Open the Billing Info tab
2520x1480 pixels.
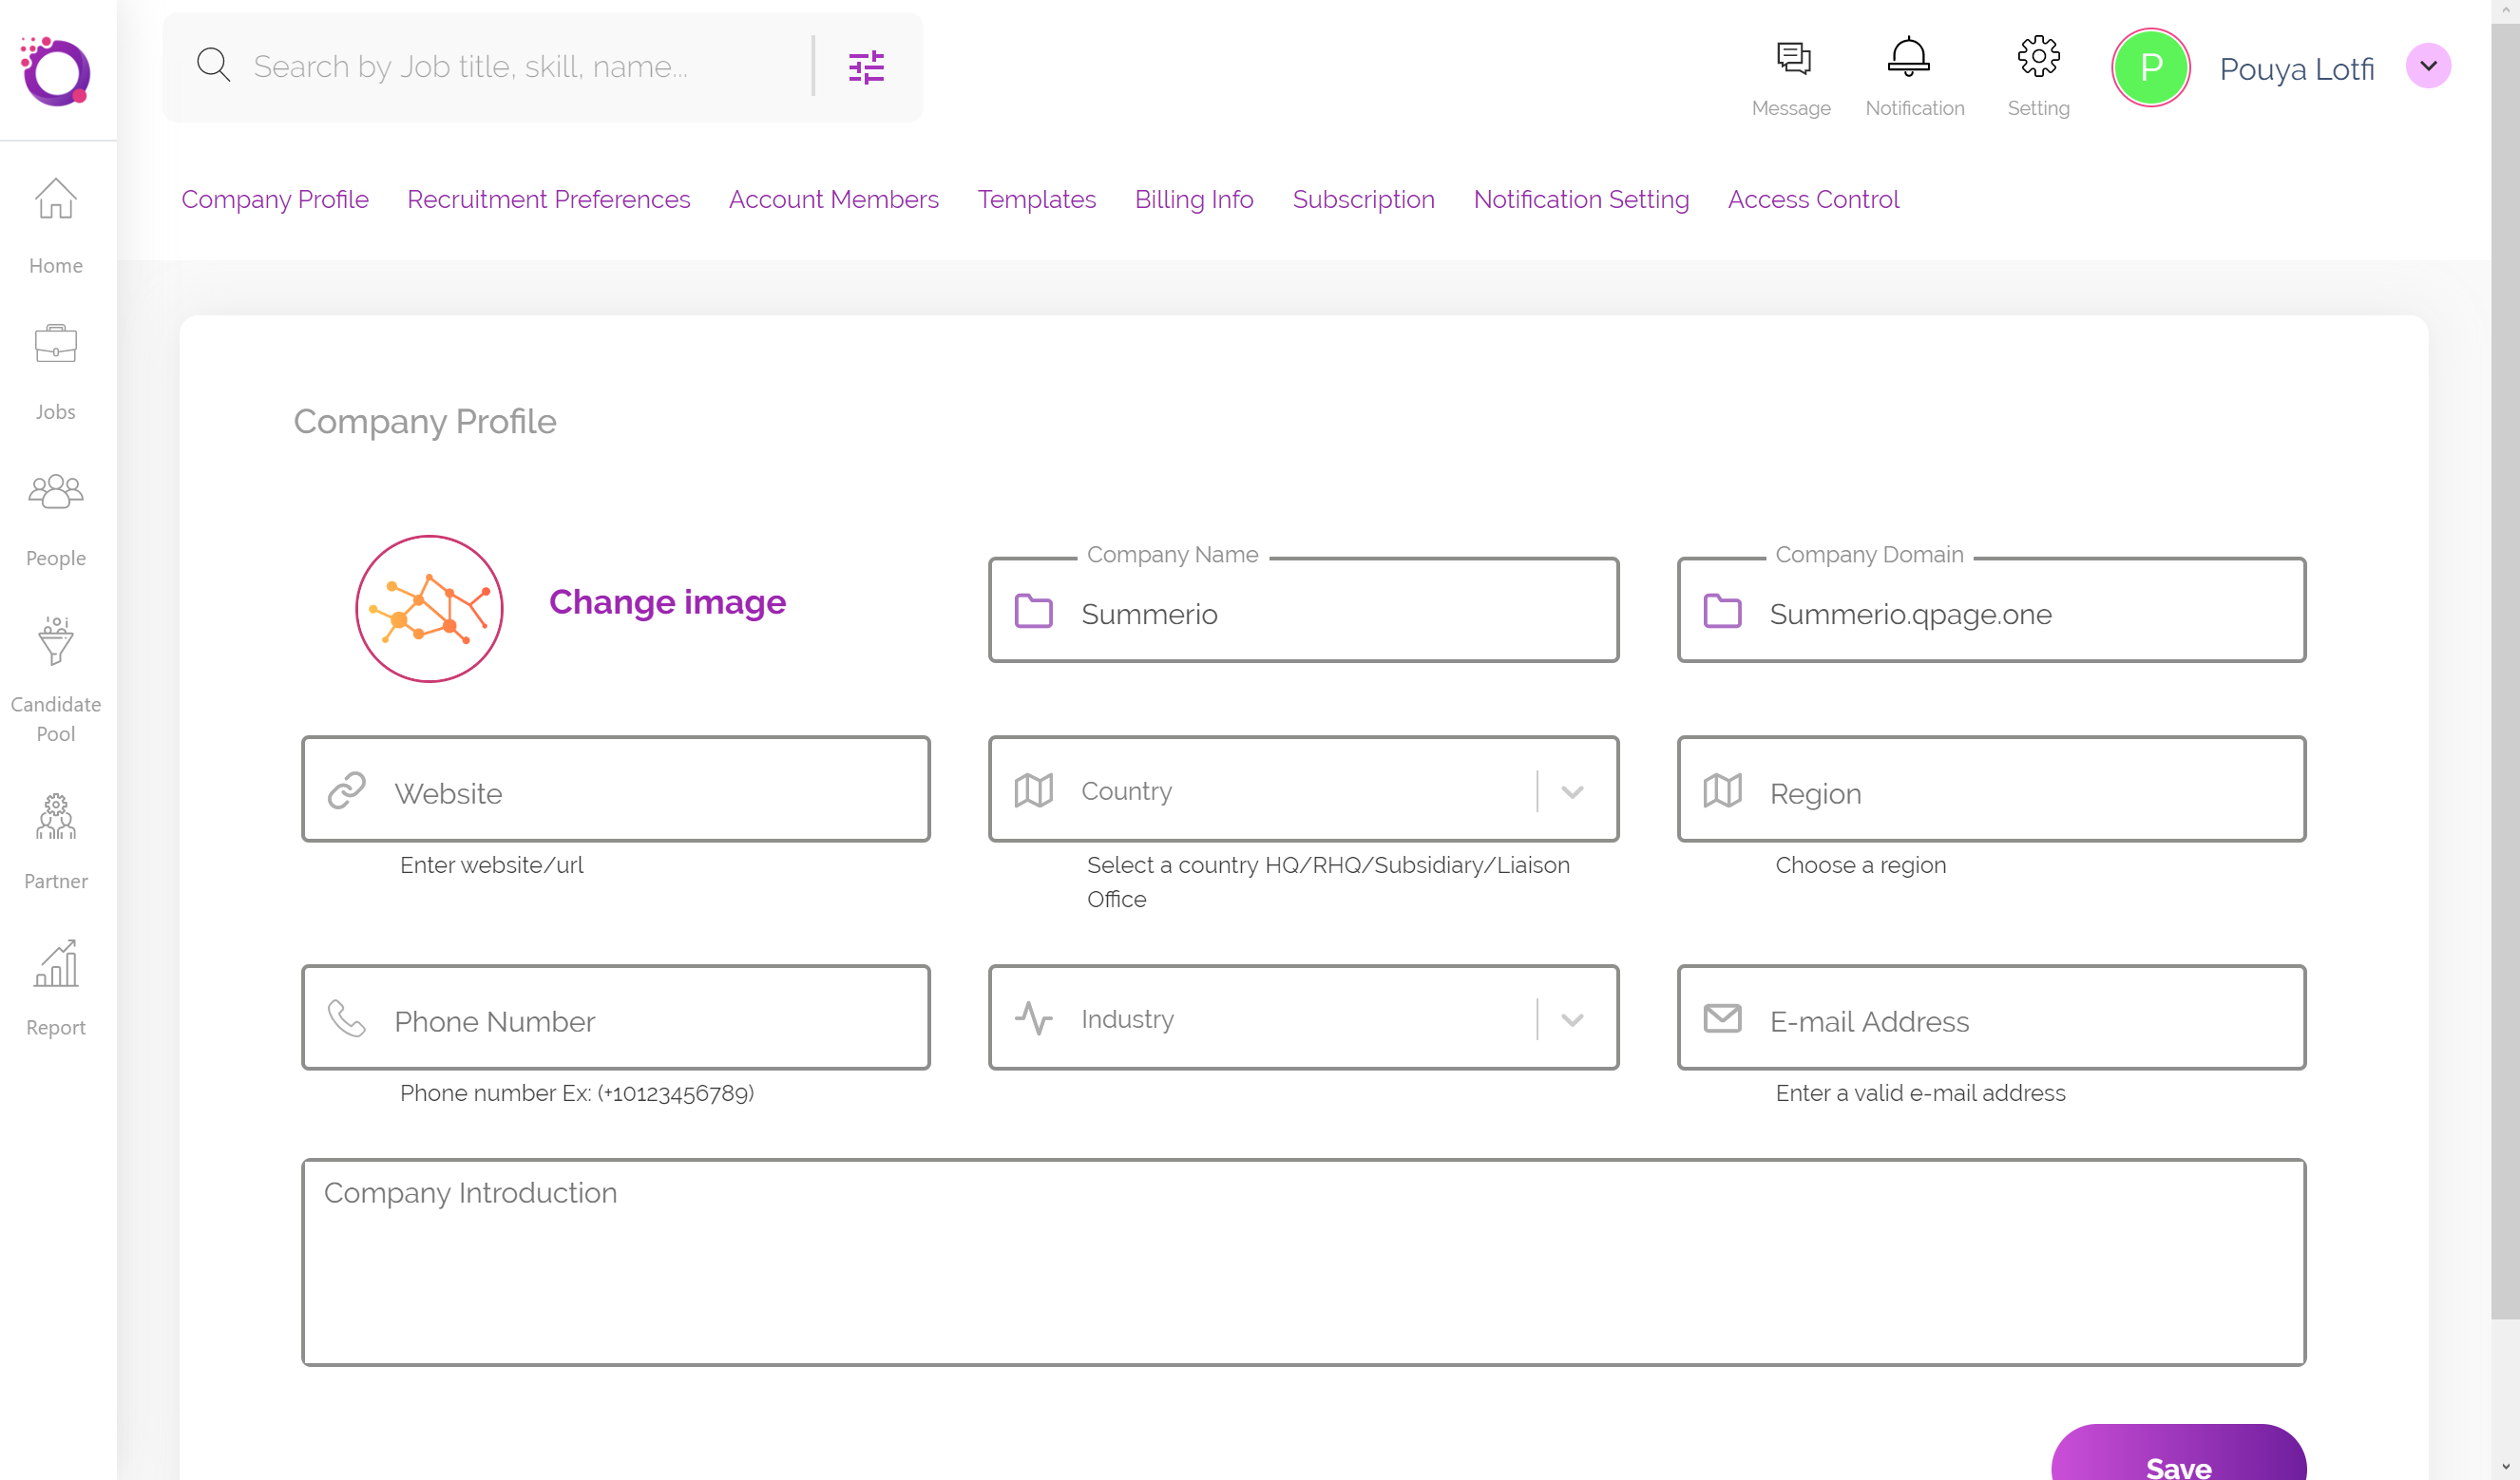1194,199
